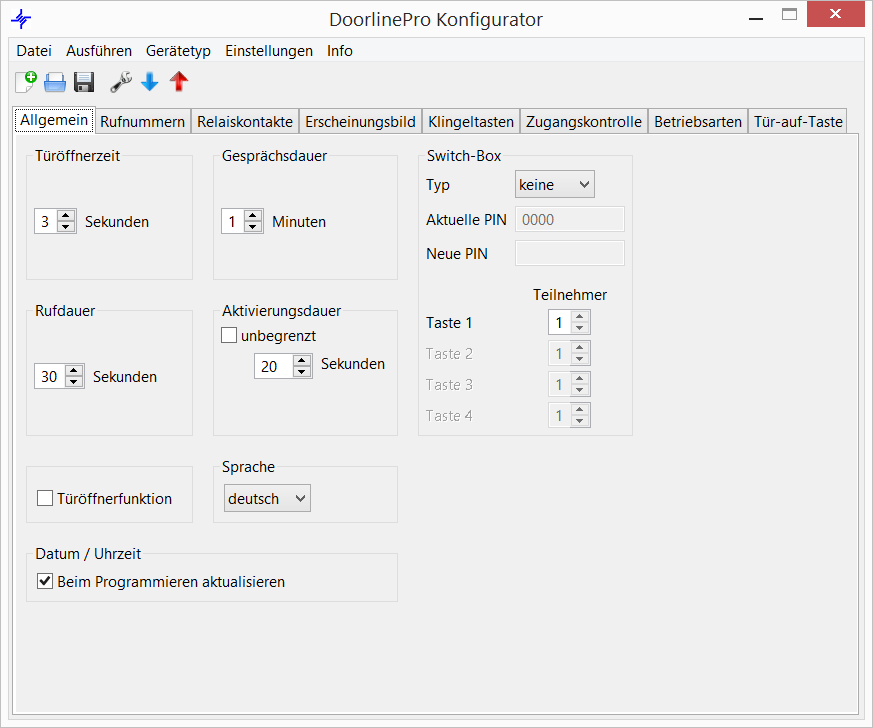Click the Aktivierungsdauer field showing 20
The width and height of the screenshot is (873, 728).
point(274,366)
